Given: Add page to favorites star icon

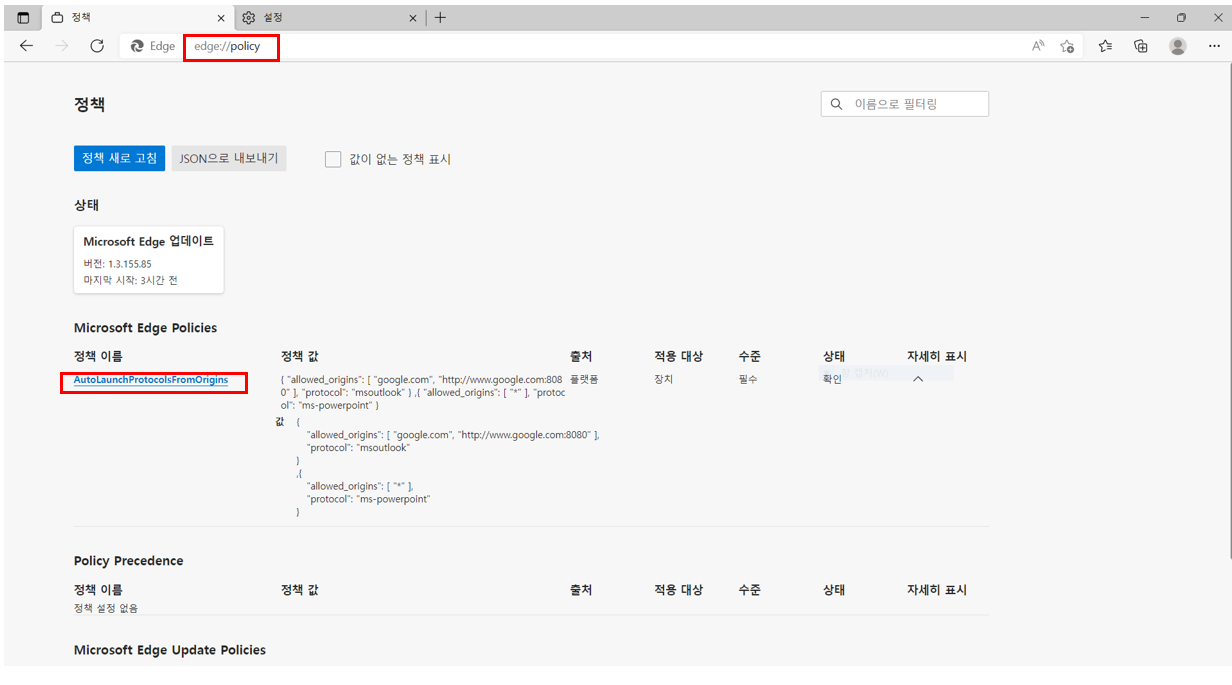Looking at the screenshot, I should (1067, 46).
